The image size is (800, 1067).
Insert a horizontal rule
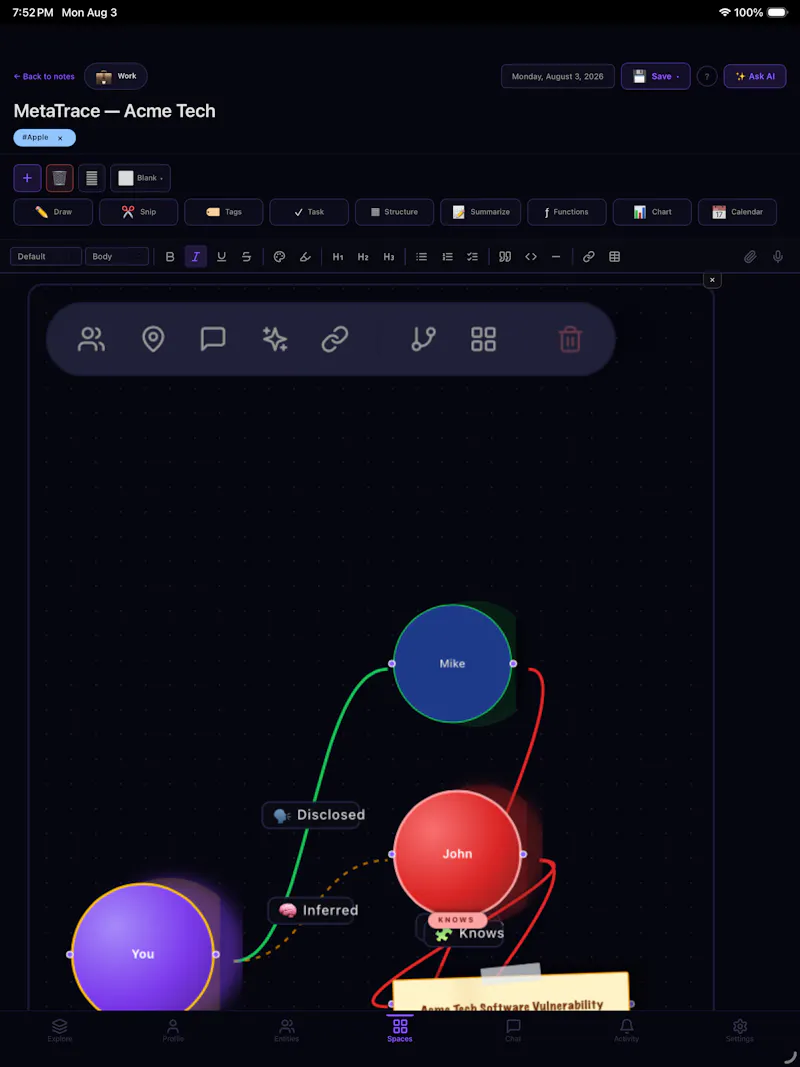tap(556, 257)
